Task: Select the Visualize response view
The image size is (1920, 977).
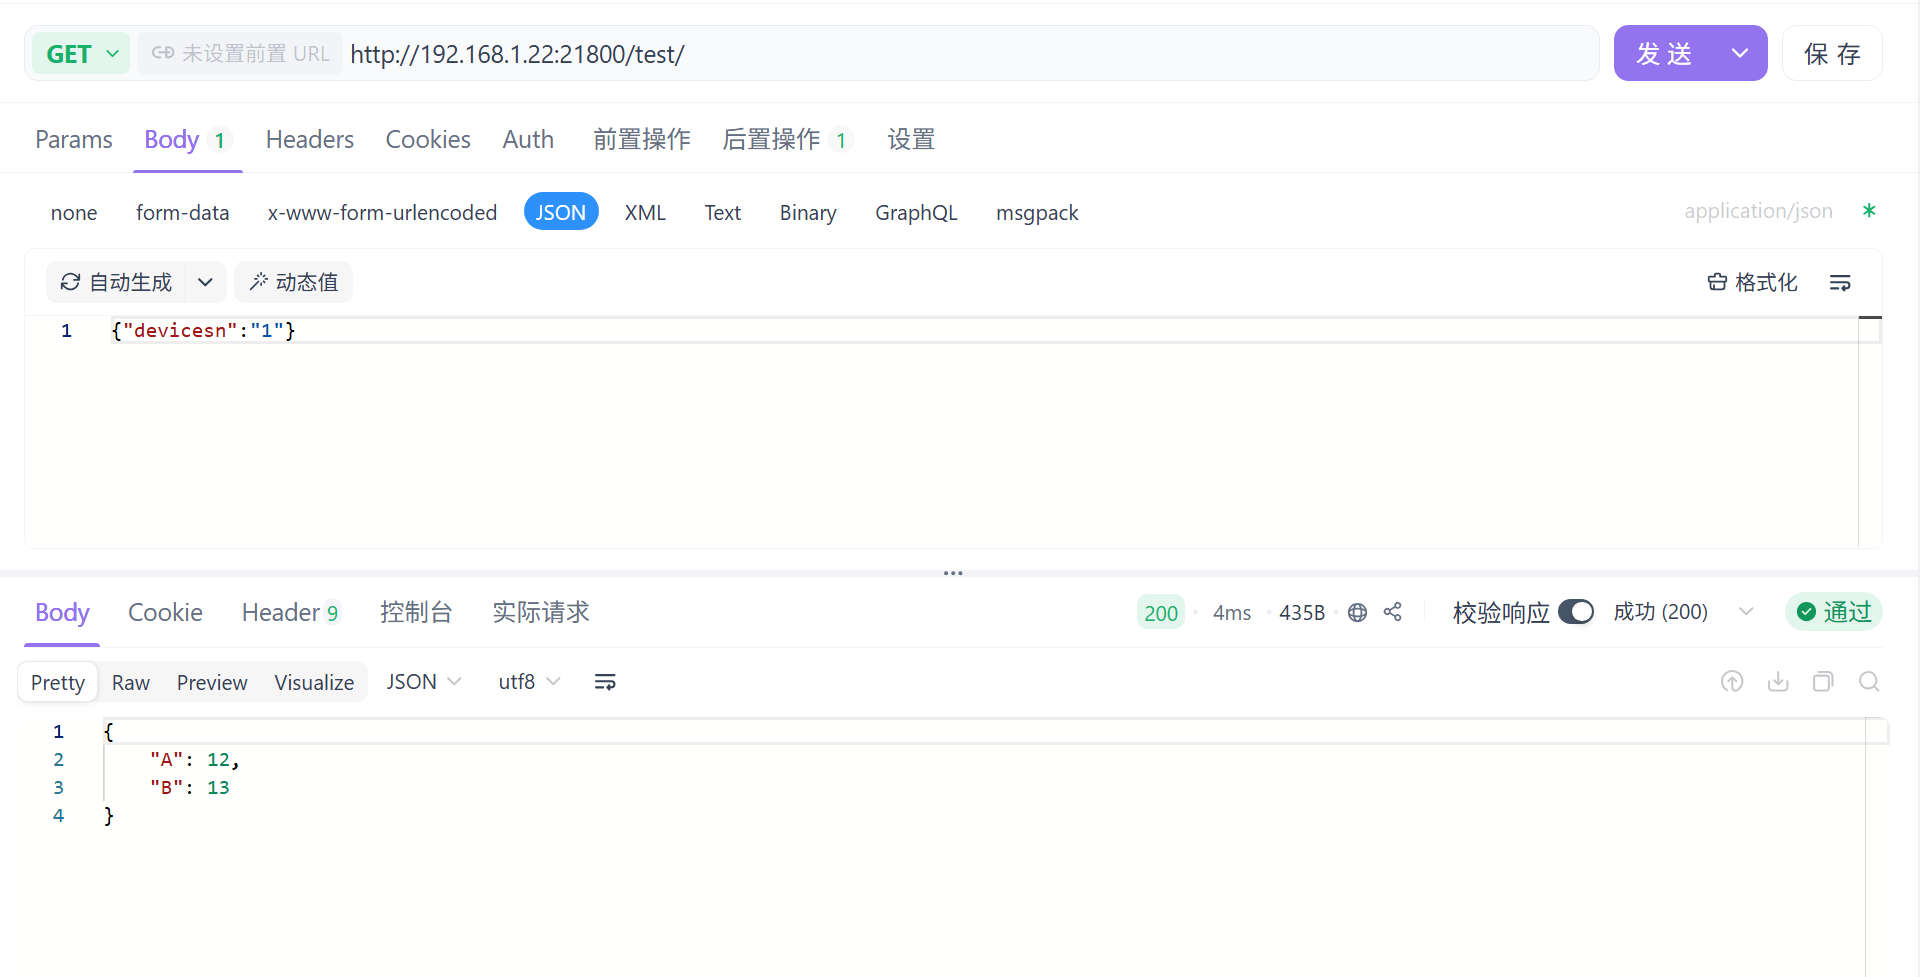Action: click(314, 682)
